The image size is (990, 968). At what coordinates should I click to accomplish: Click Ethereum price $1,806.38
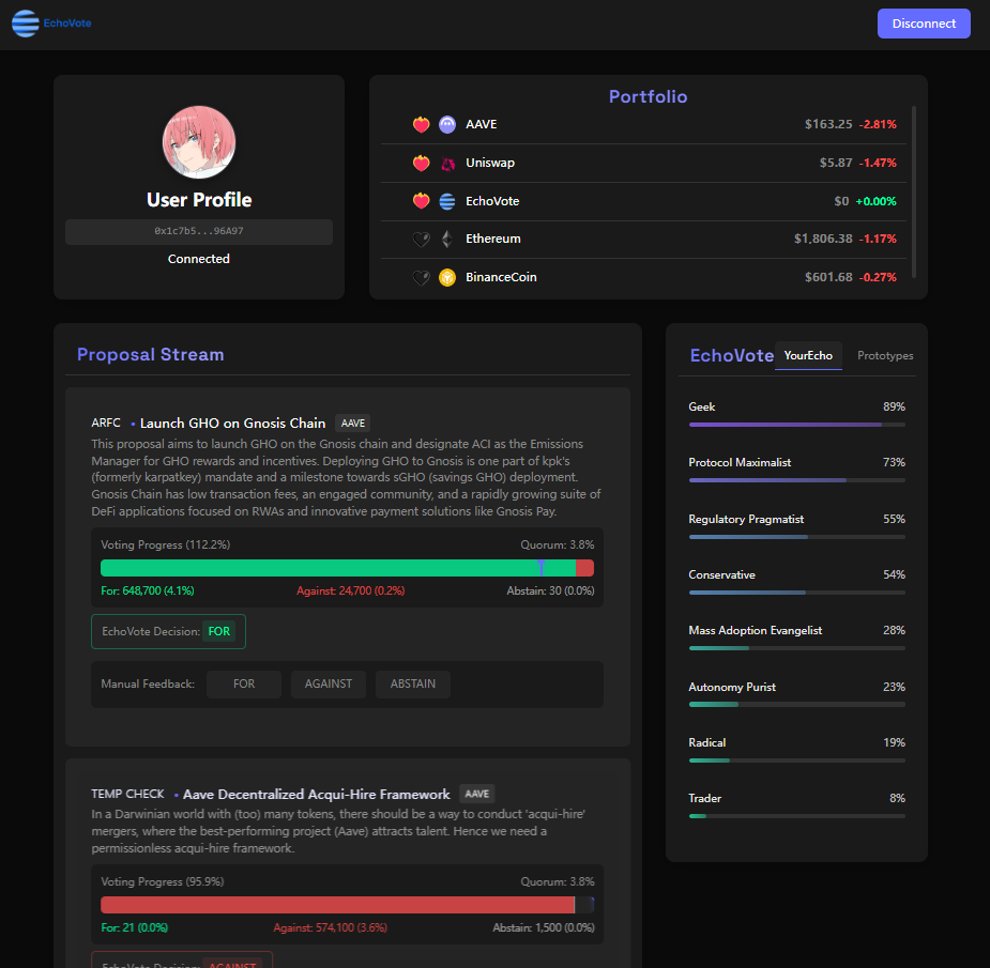point(823,239)
